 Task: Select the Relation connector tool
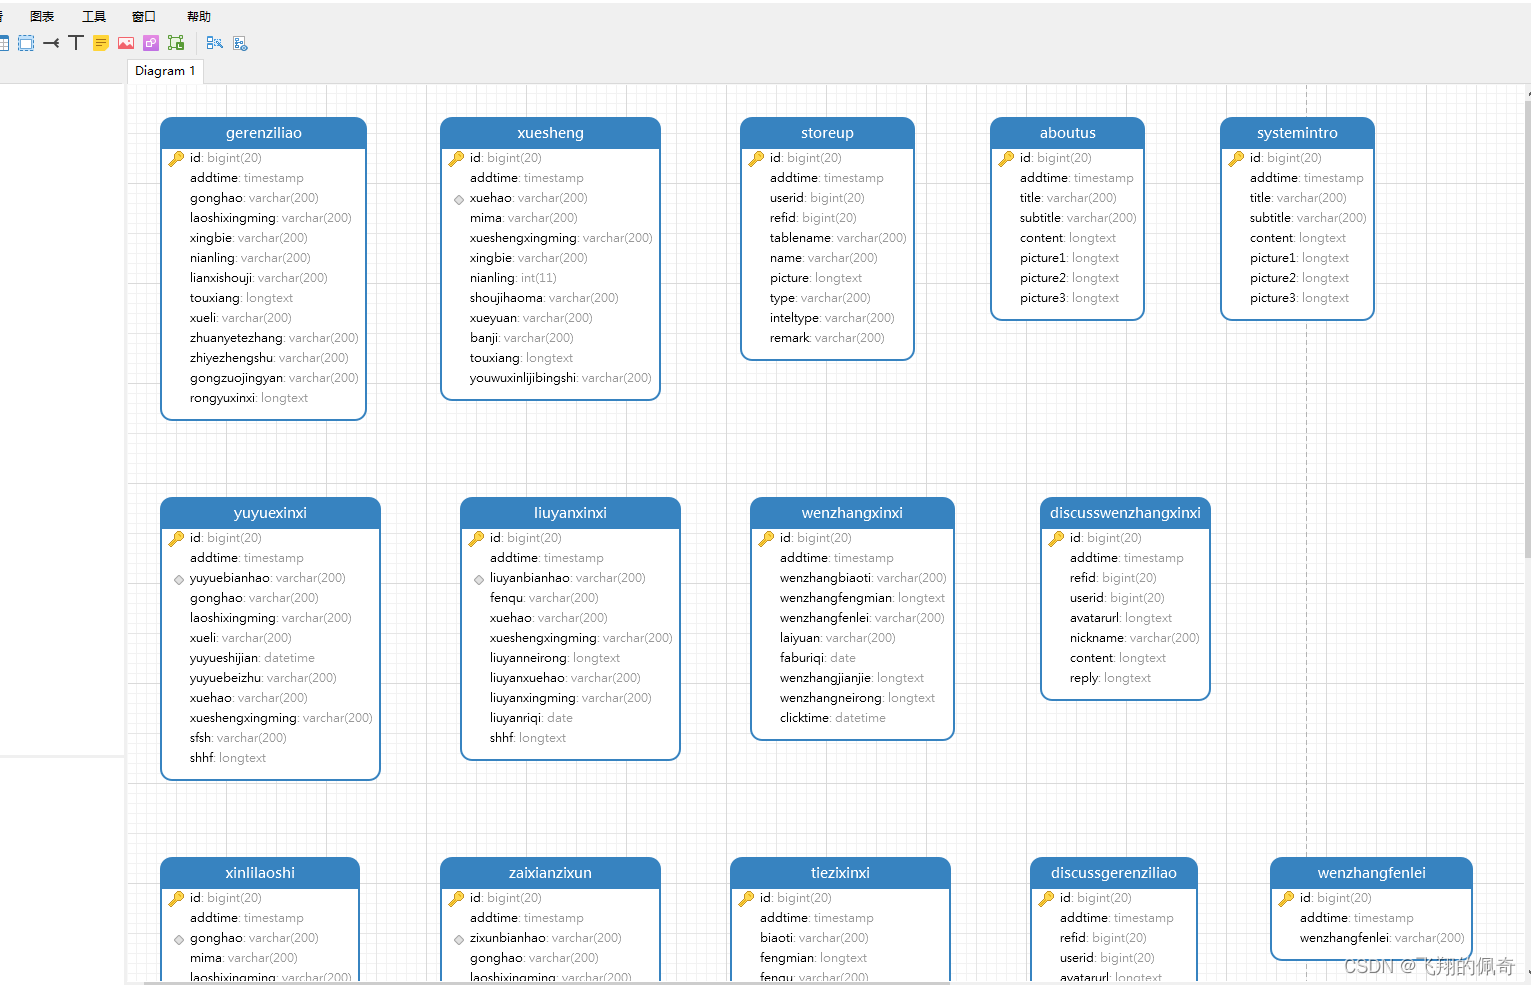50,42
